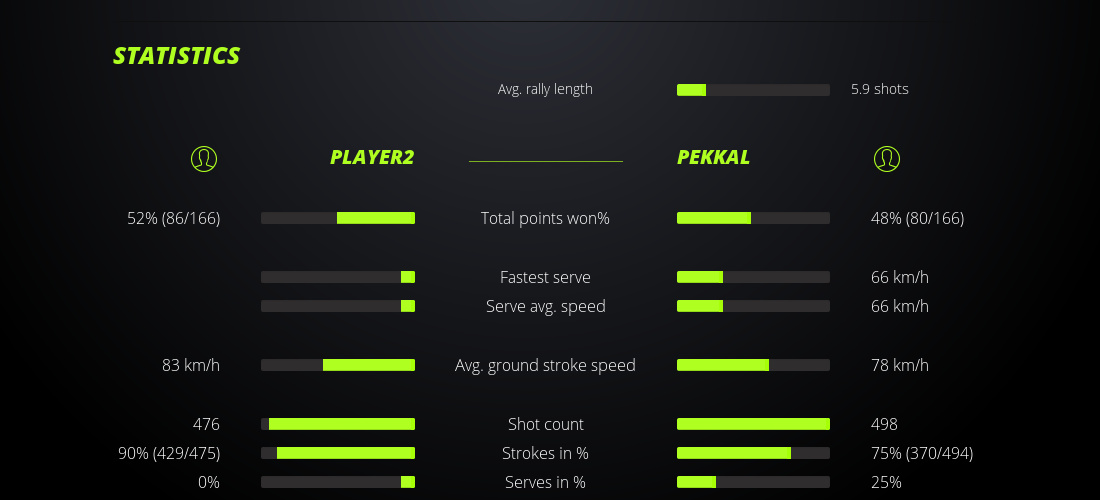Click the Total points won% label
Image resolution: width=1100 pixels, height=500 pixels.
pyautogui.click(x=545, y=218)
